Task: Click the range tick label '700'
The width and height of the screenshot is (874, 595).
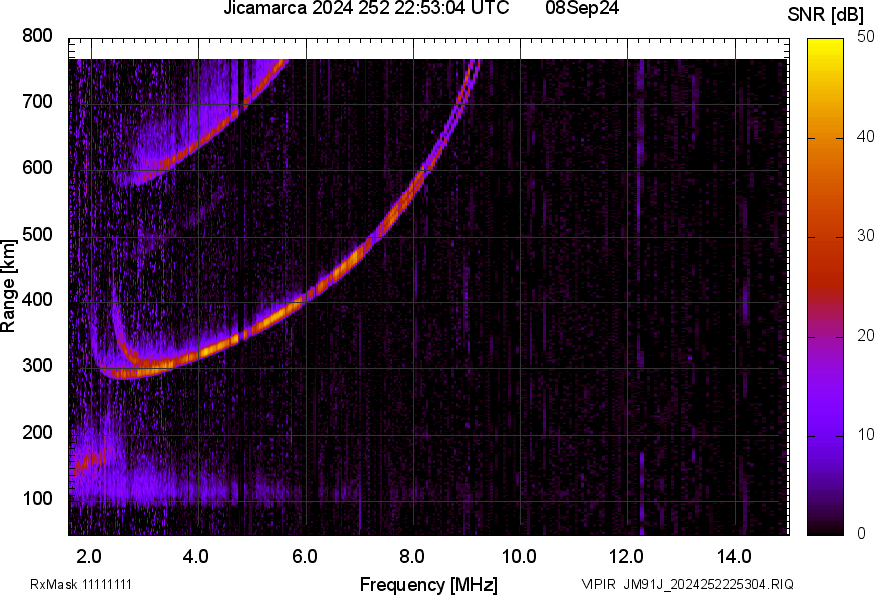Action: pos(37,101)
